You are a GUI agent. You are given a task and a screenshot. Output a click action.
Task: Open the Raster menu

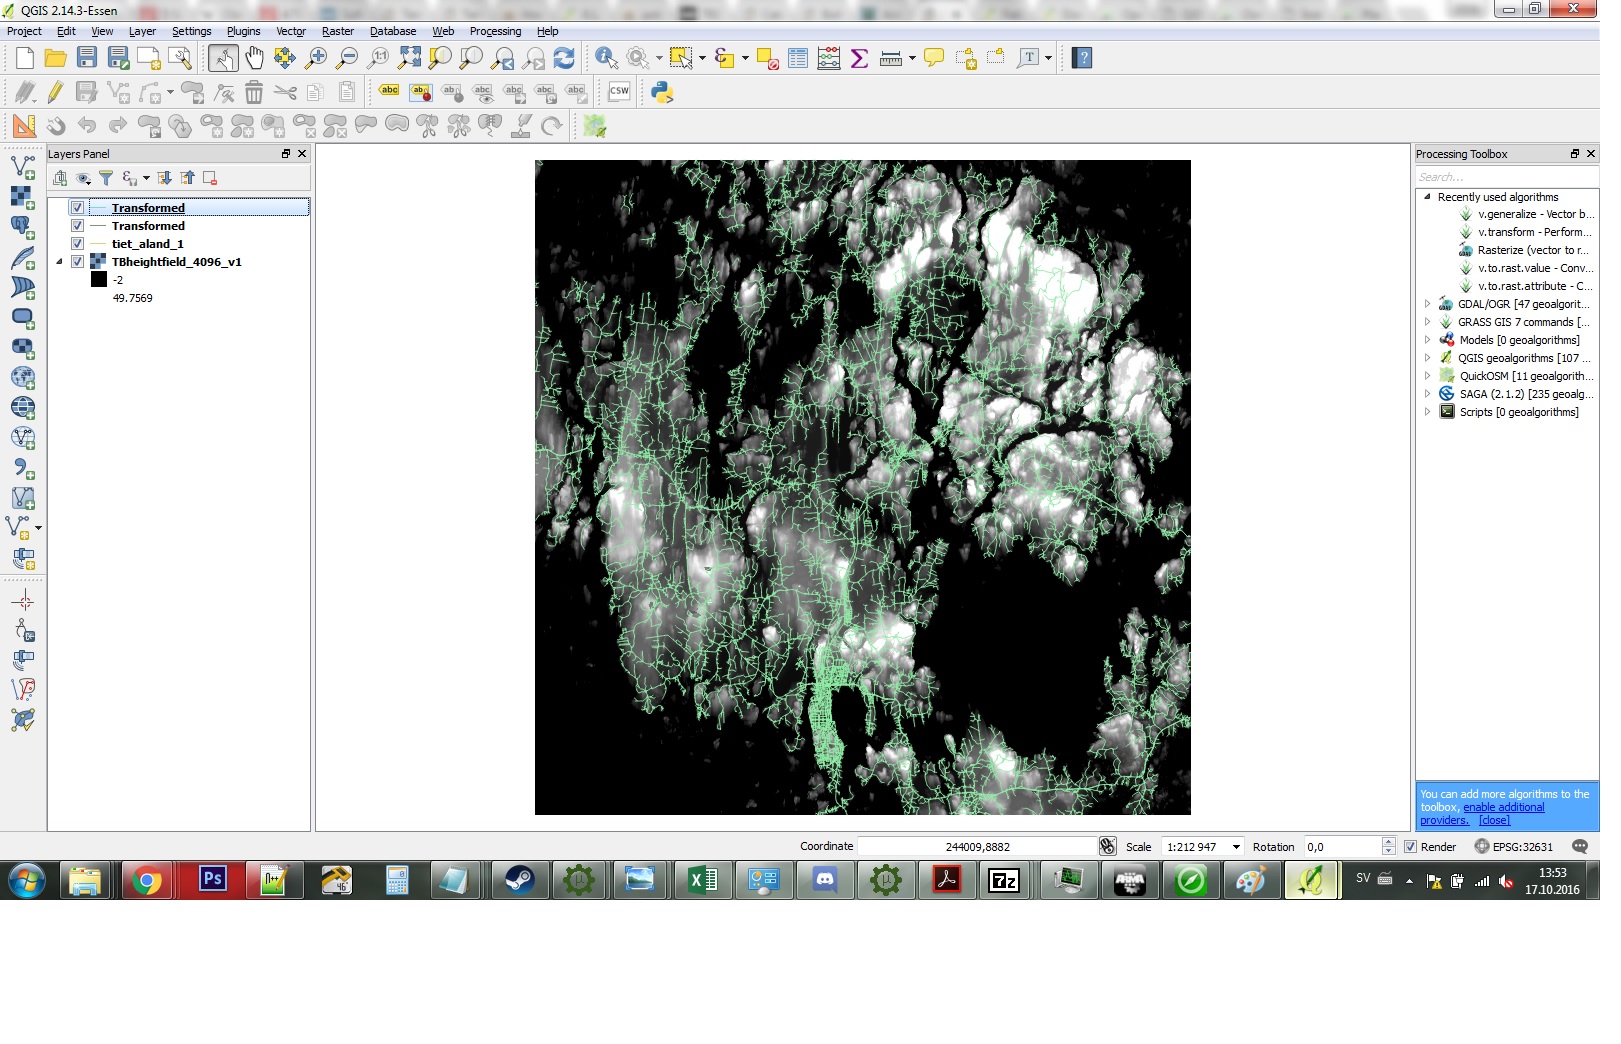pos(337,31)
